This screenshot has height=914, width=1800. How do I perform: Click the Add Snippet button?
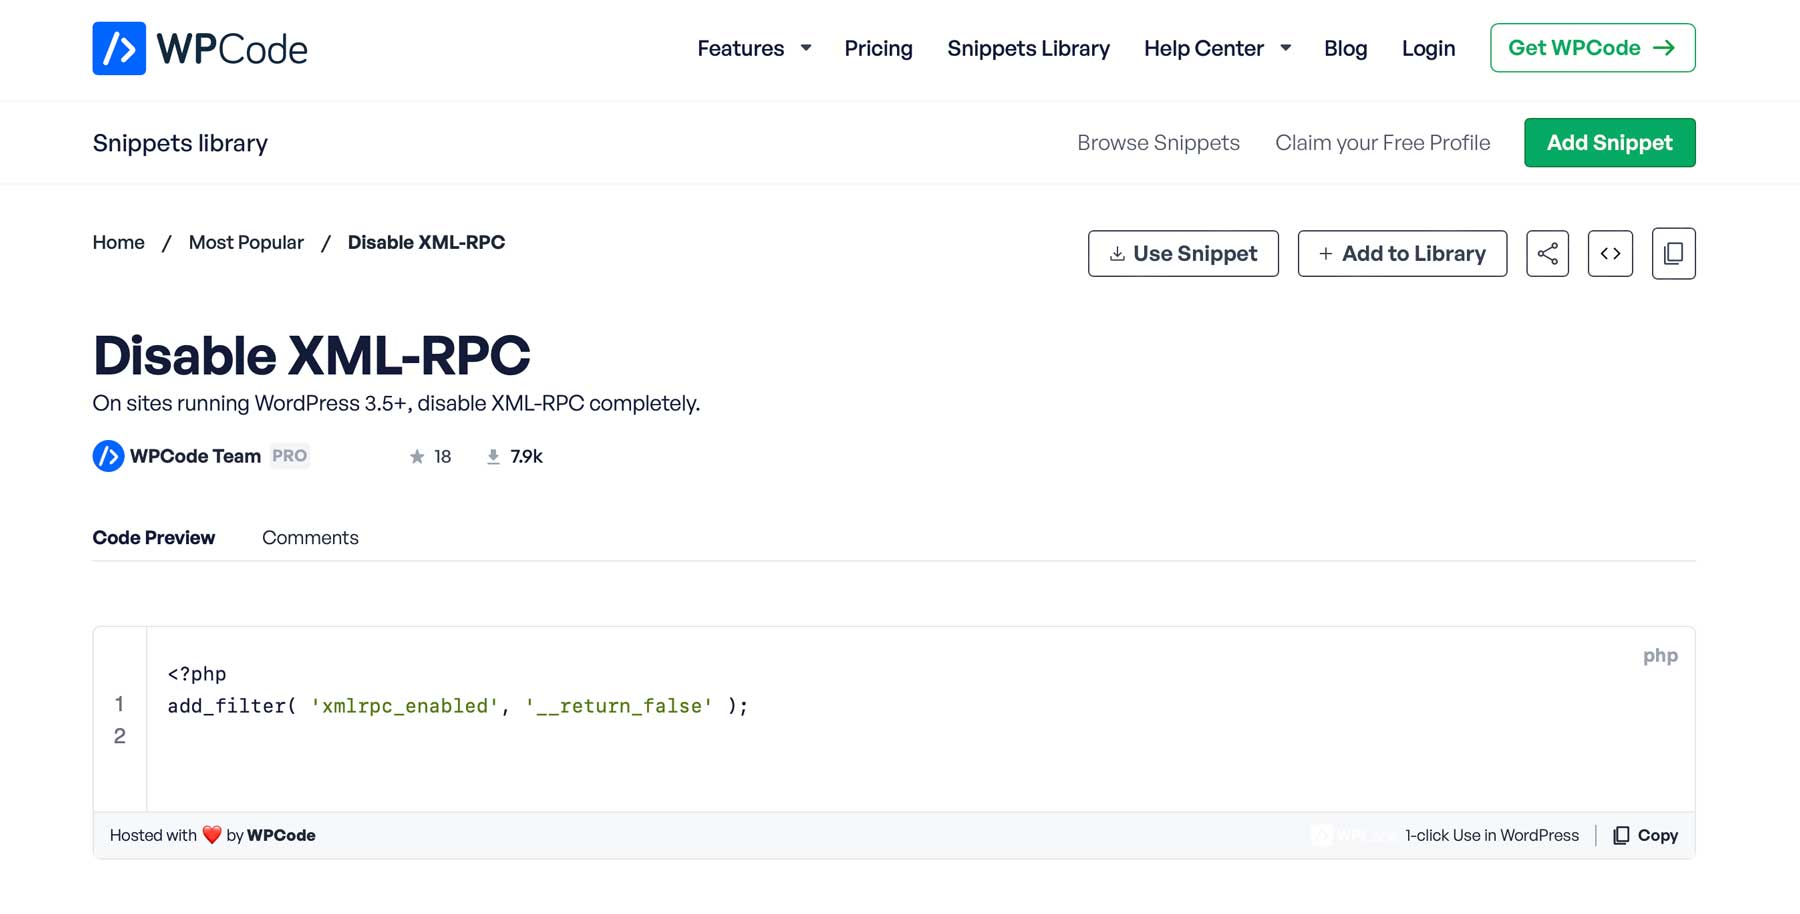[x=1609, y=142]
